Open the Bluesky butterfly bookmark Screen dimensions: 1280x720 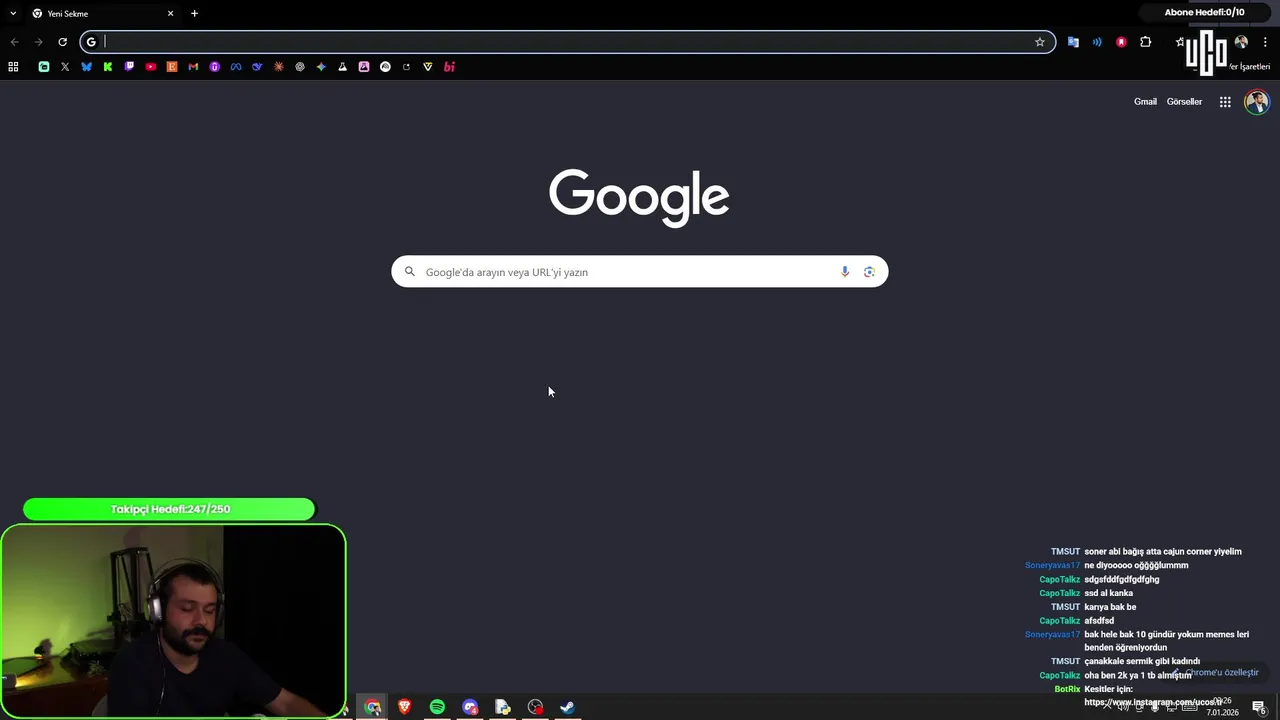[x=86, y=67]
